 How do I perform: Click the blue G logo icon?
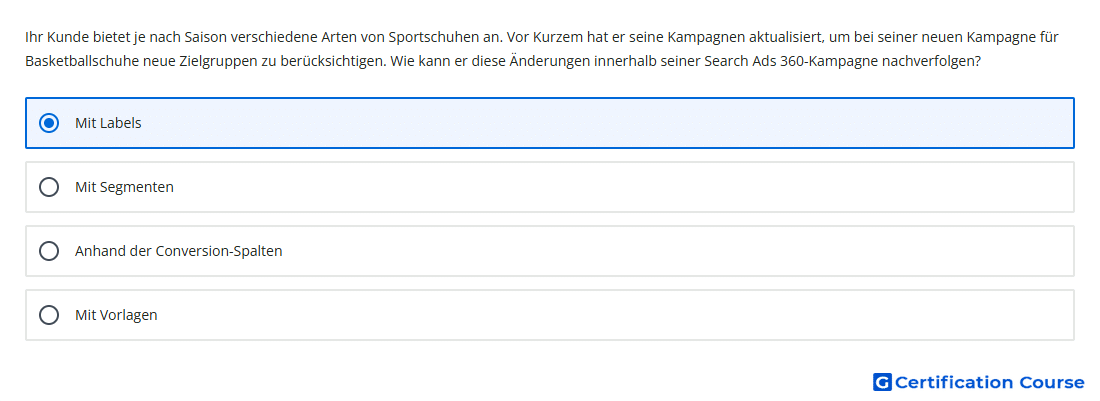(882, 382)
